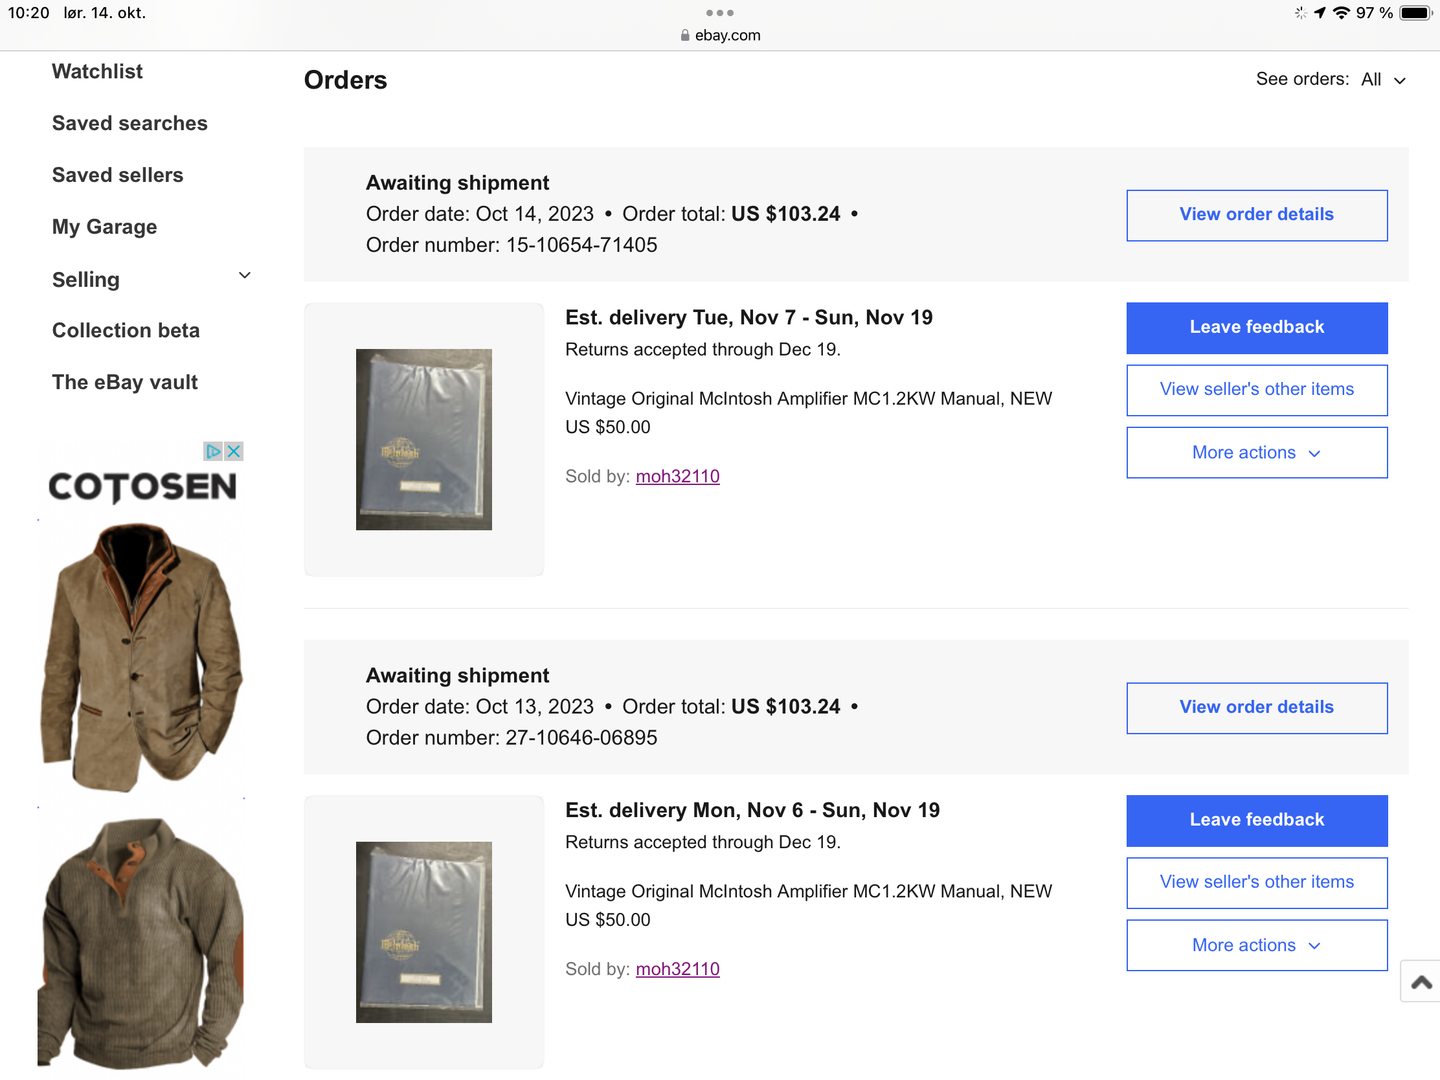Go to Saved searches
Screen dimensions: 1440x1080
click(130, 124)
